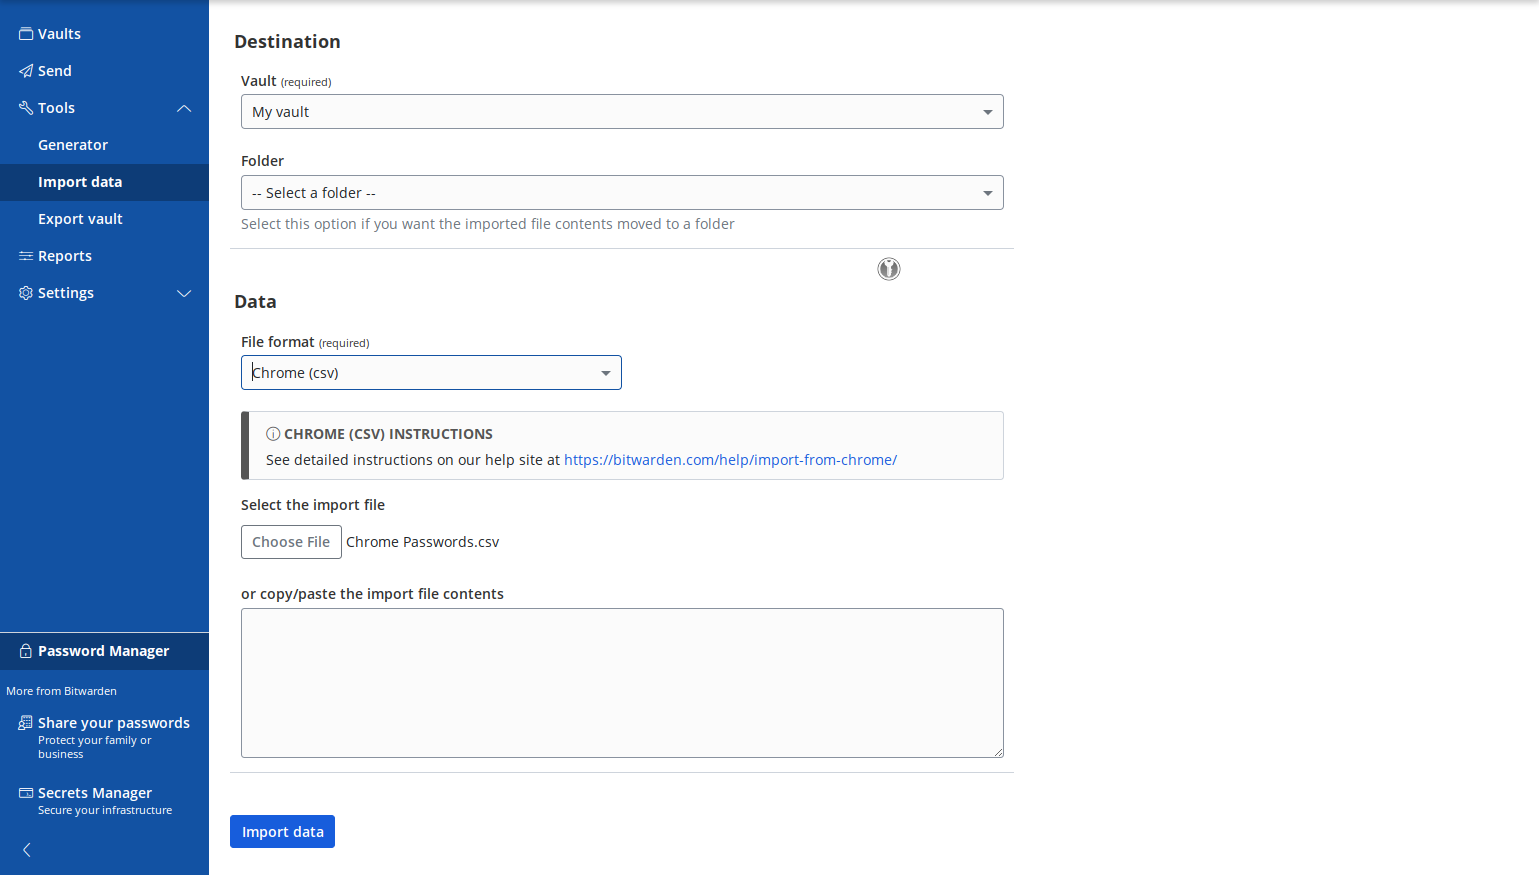
Task: Click the 'More from Bitwarden' text
Action: coord(61,691)
